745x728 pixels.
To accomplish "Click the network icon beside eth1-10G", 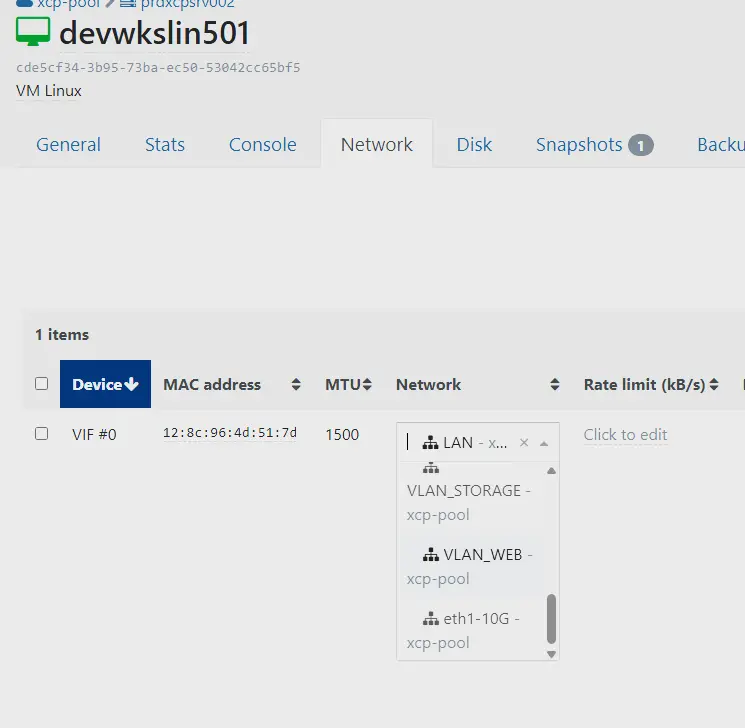I will tap(431, 619).
